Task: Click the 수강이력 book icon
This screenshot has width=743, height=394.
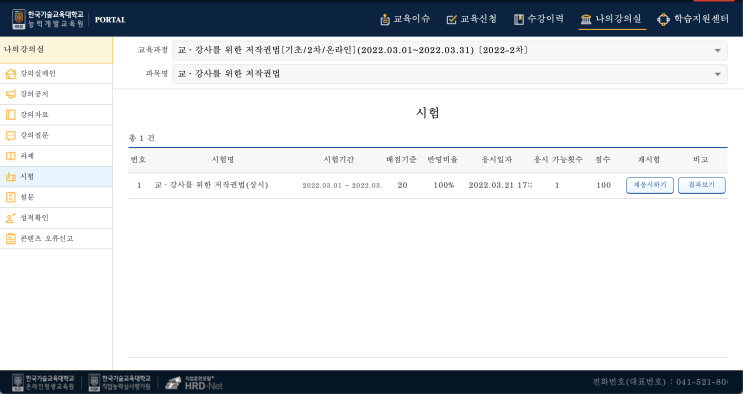Action: 519,19
